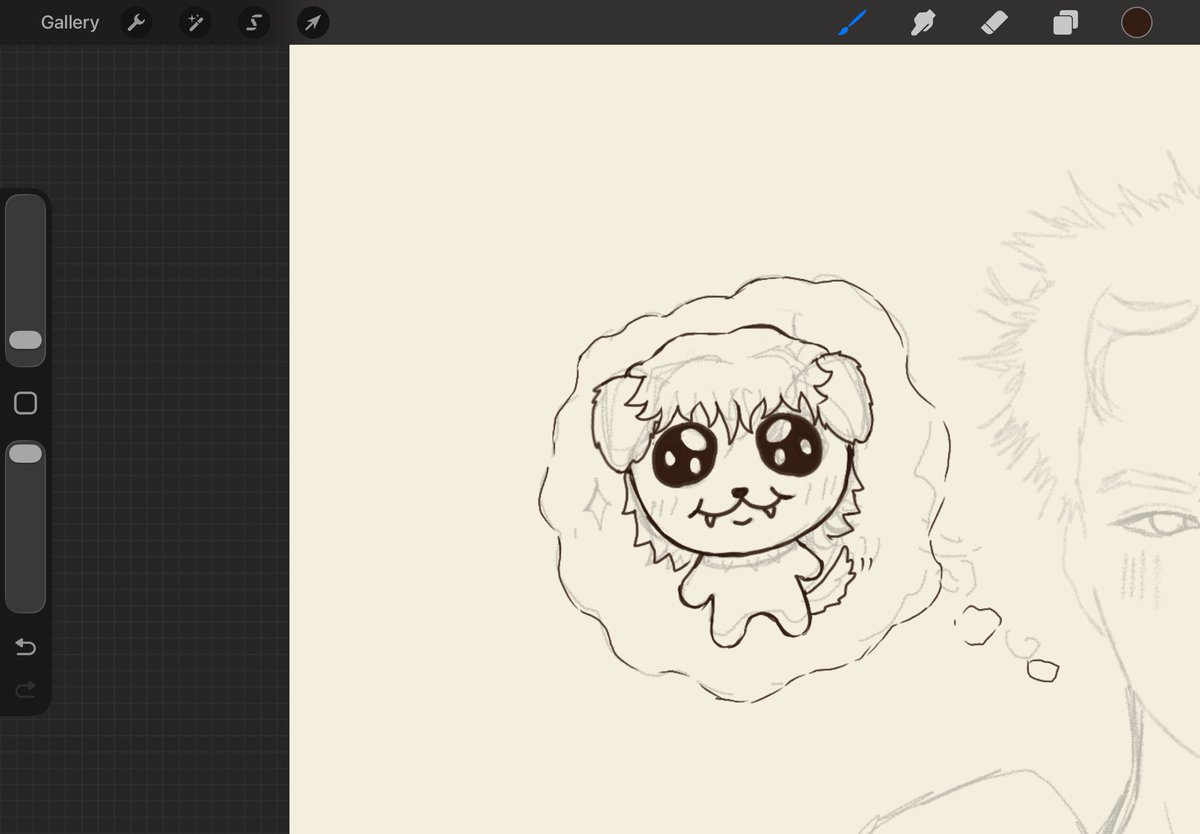The image size is (1200, 834).
Task: Open the Adjustments magic wand menu
Action: [x=195, y=22]
